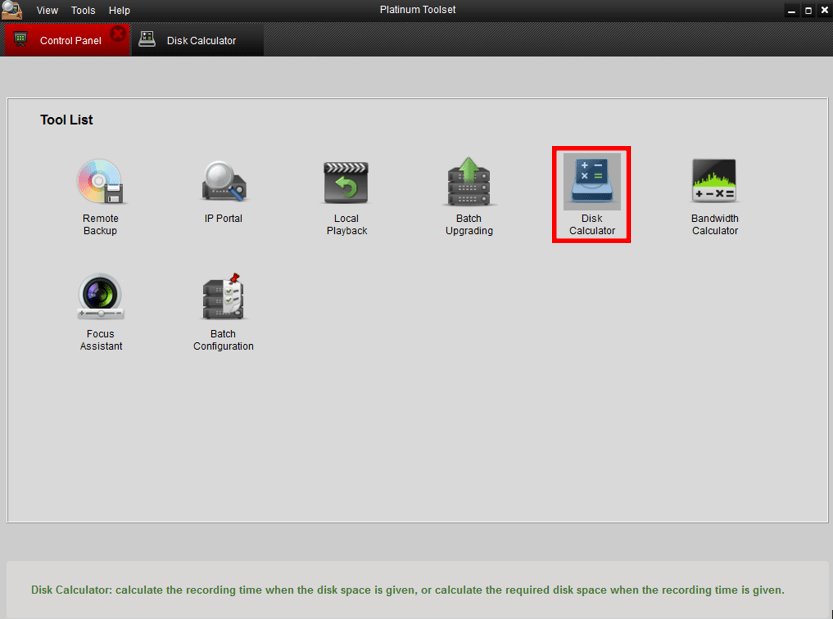Click the Tool List heading
The width and height of the screenshot is (833, 619).
click(x=66, y=120)
